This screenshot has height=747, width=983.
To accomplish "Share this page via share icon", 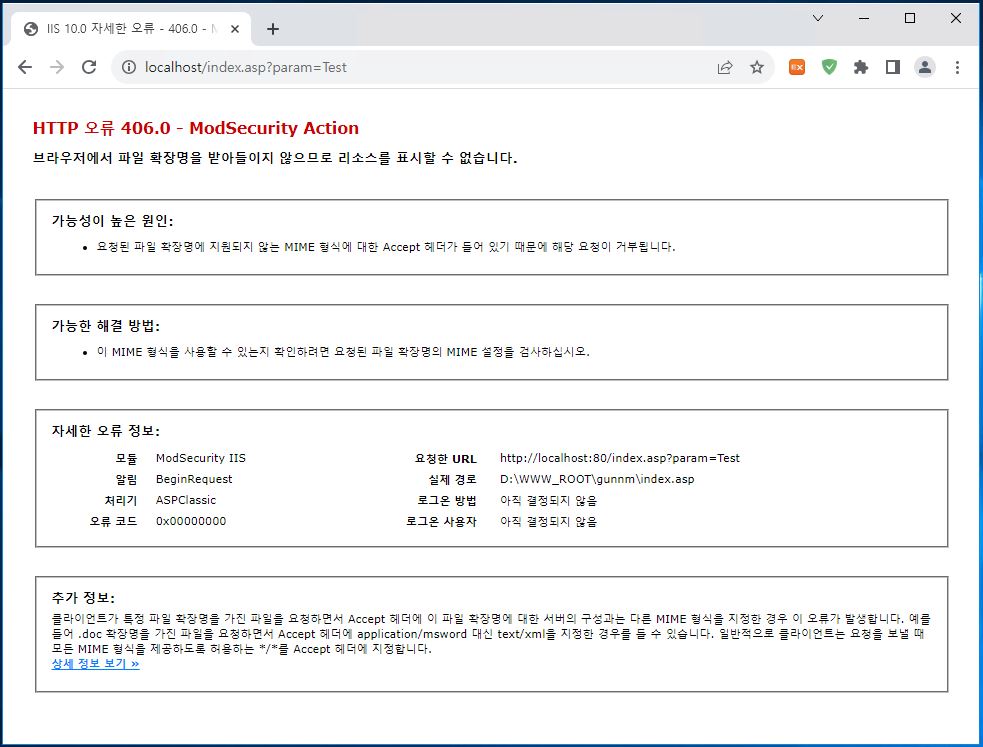I will tap(725, 67).
